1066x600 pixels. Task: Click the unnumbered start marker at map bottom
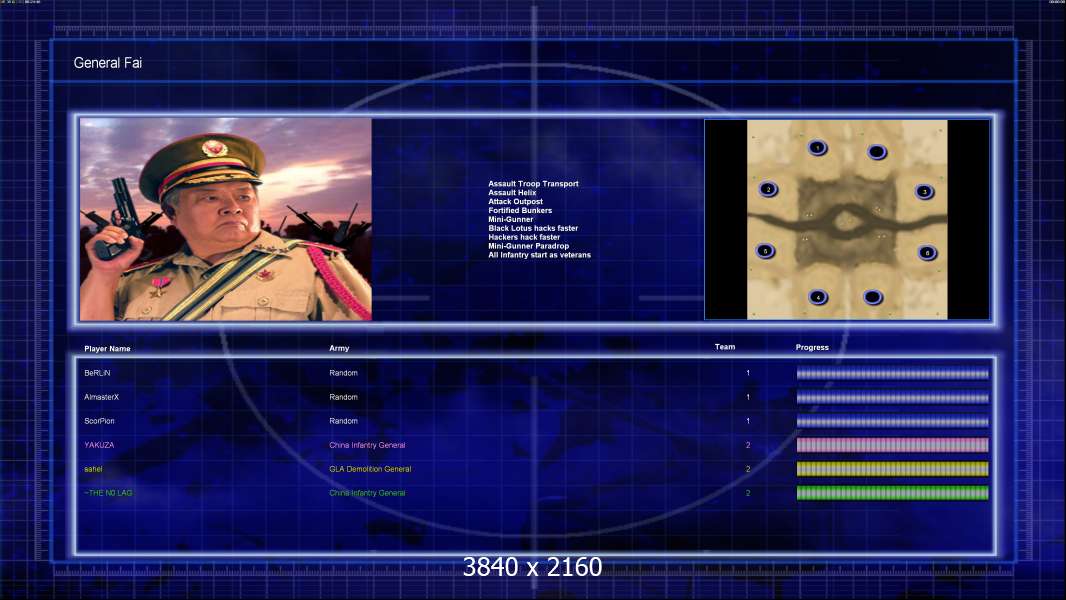[x=873, y=297]
